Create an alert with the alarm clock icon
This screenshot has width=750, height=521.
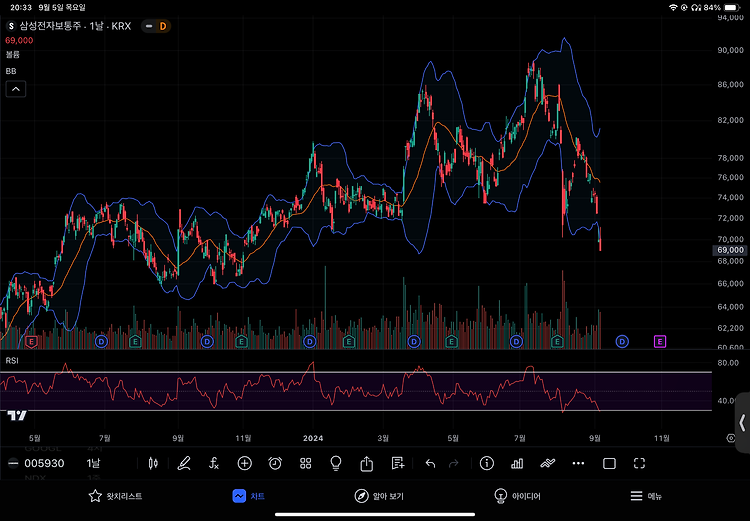pyautogui.click(x=275, y=463)
